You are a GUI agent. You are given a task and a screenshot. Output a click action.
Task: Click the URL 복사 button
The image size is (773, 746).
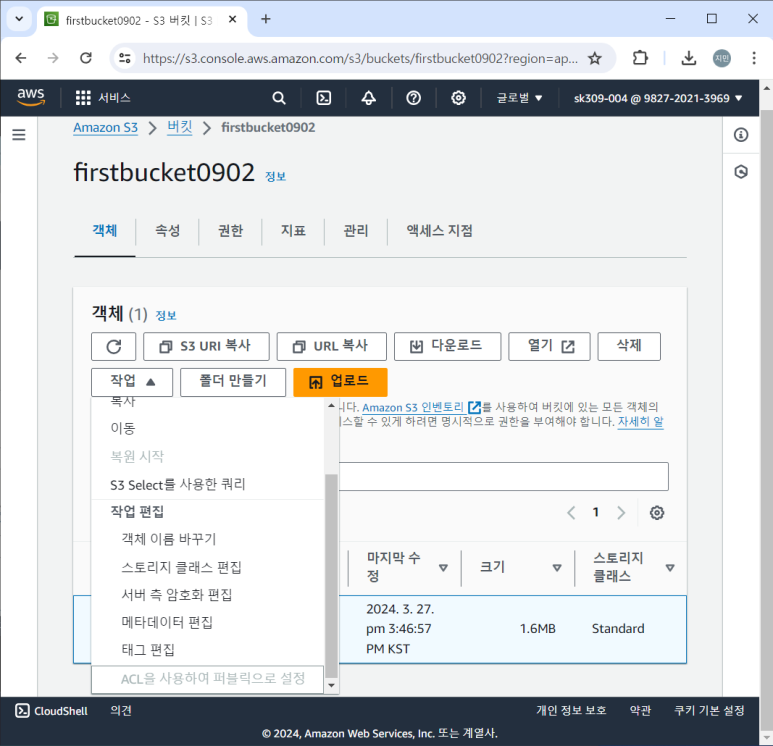[x=331, y=347]
